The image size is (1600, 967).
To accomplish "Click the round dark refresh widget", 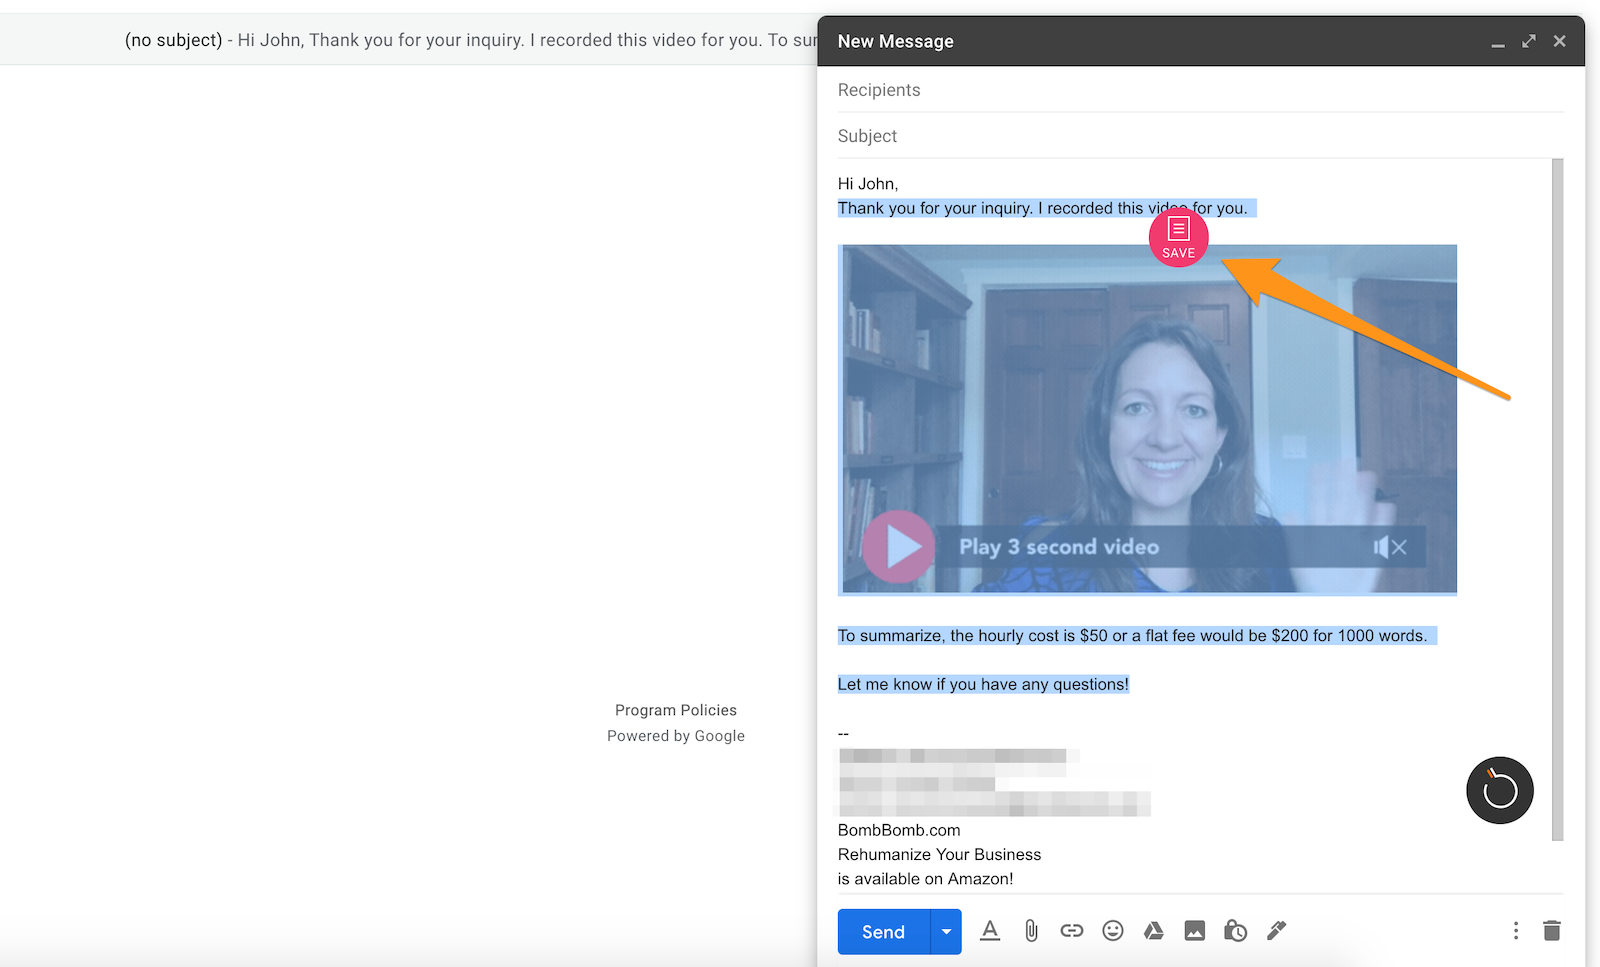I will point(1500,790).
